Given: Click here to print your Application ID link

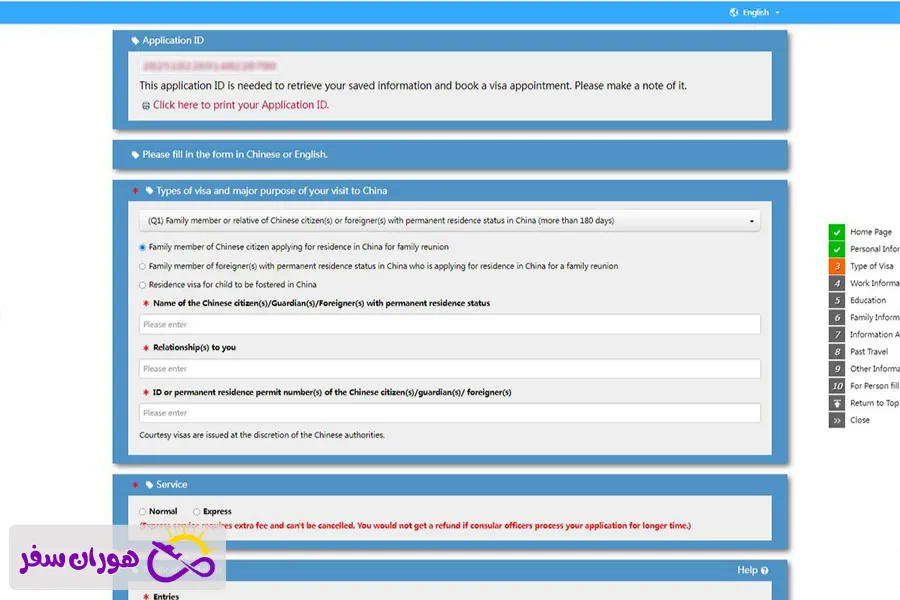Looking at the screenshot, I should click(240, 105).
